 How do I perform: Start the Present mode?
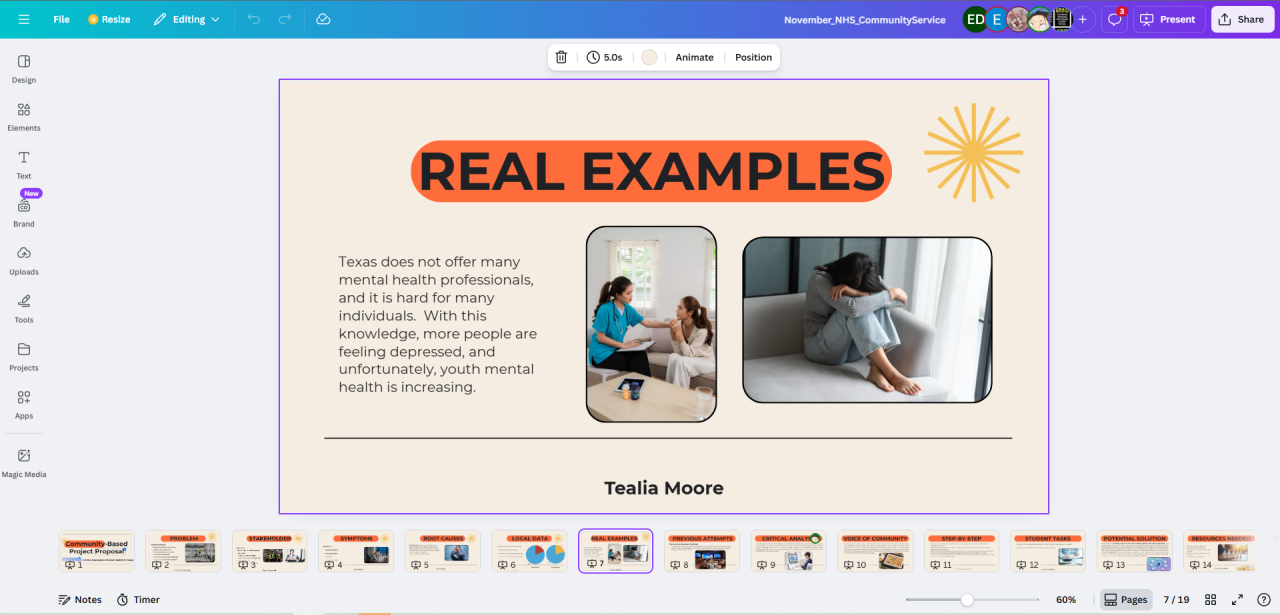[x=1168, y=19]
